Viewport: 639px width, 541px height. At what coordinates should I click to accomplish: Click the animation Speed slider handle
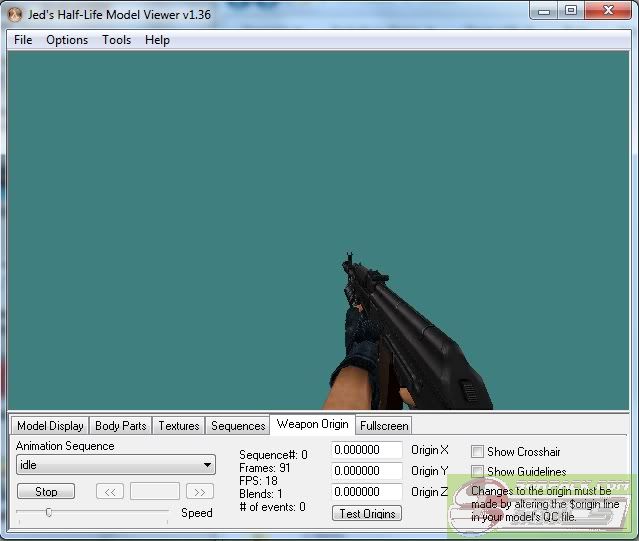(x=48, y=512)
